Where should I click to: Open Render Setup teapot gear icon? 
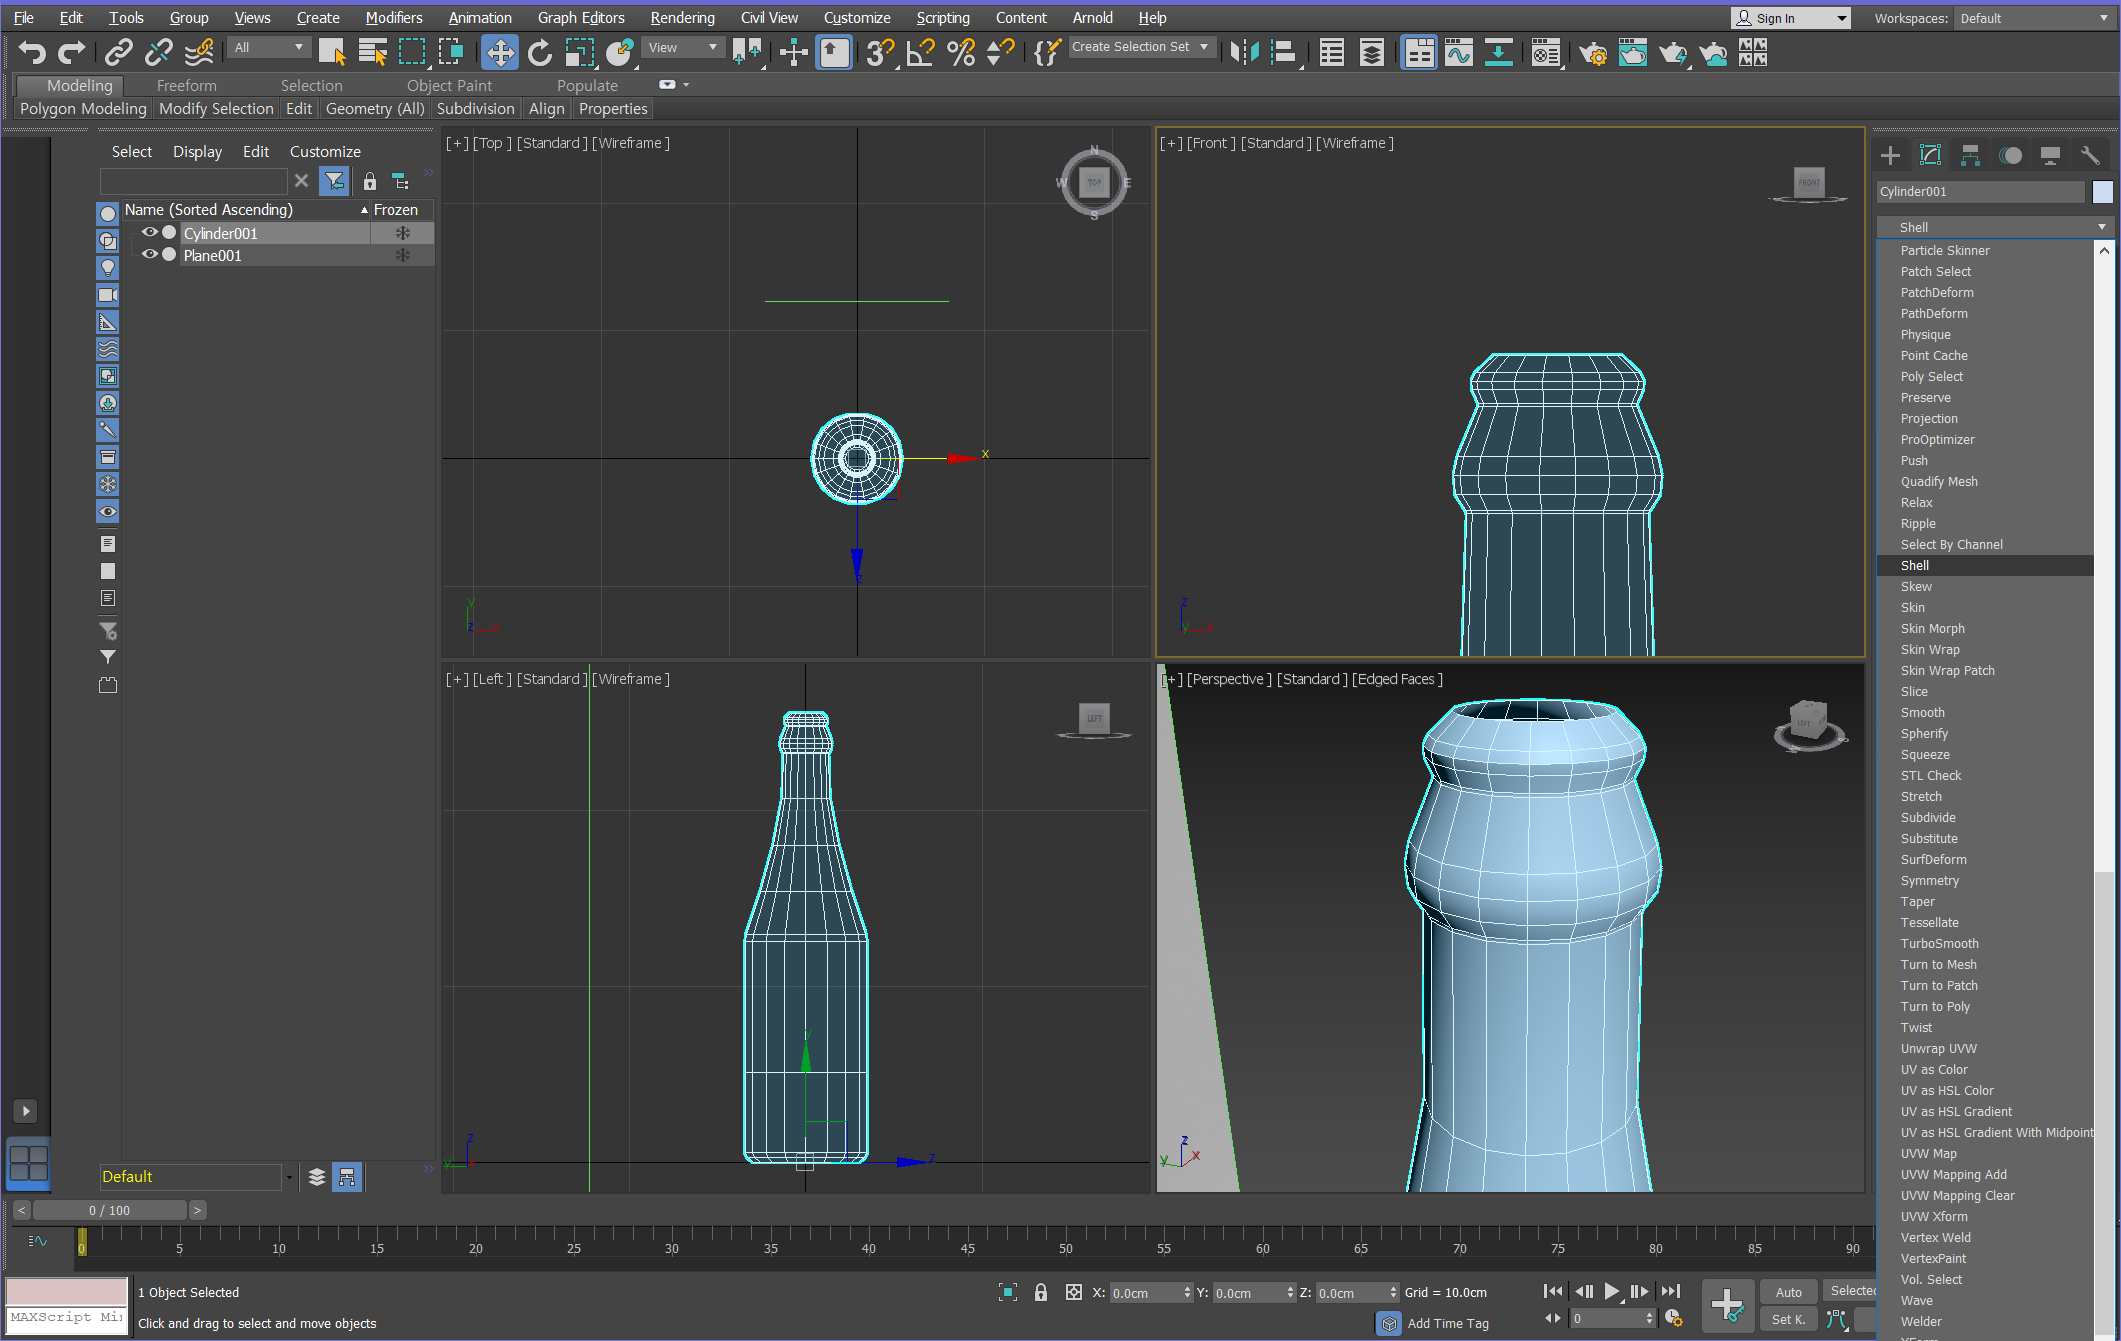tap(1592, 52)
